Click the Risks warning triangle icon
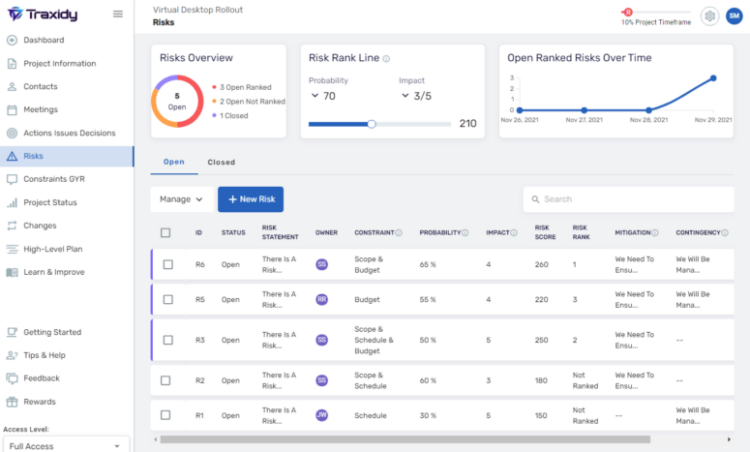The image size is (750, 452). tap(12, 156)
